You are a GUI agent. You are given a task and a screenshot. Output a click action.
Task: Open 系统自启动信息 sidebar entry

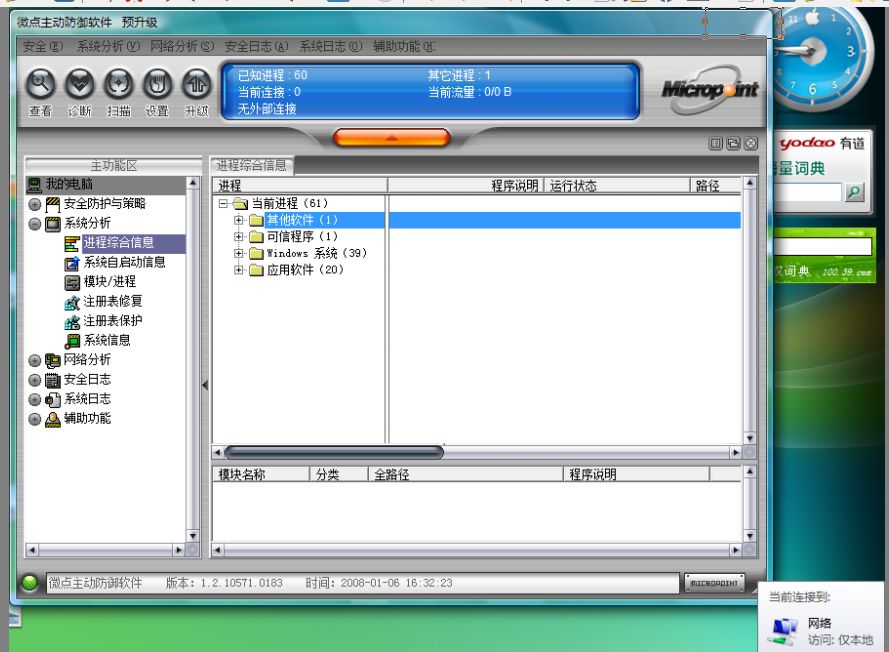click(124, 262)
